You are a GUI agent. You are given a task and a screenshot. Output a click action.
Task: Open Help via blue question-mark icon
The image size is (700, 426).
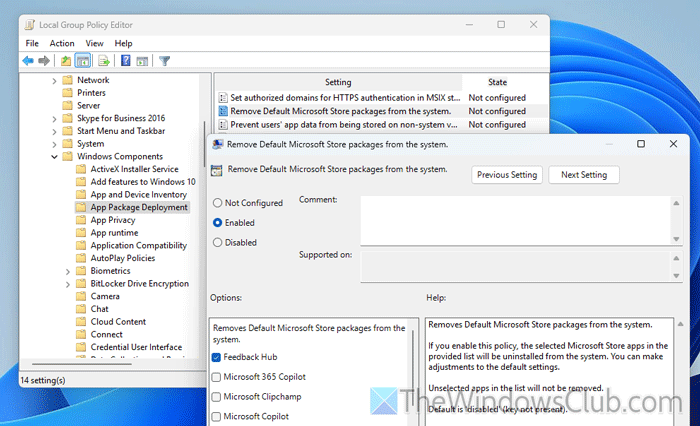[126, 60]
